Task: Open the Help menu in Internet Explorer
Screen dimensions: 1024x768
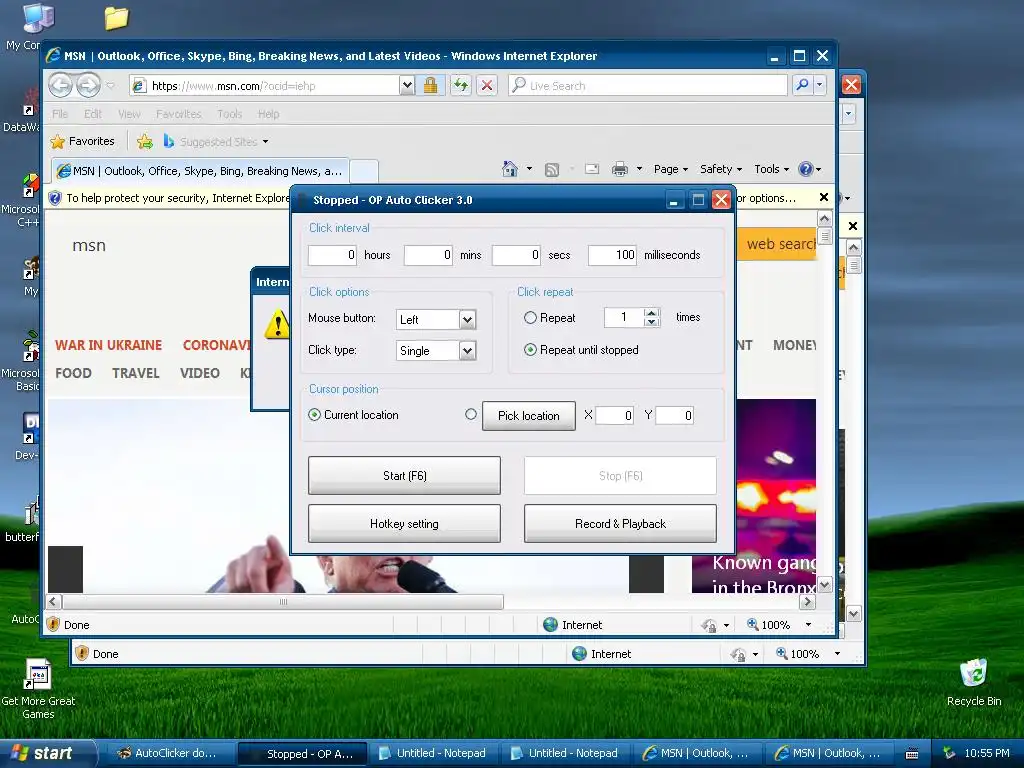Action: 268,114
